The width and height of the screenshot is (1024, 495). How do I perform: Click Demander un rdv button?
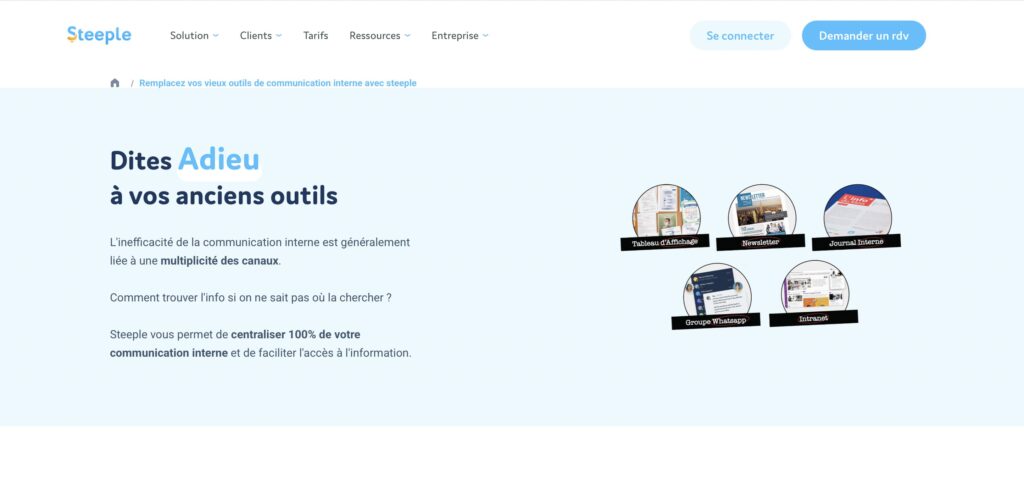[863, 36]
